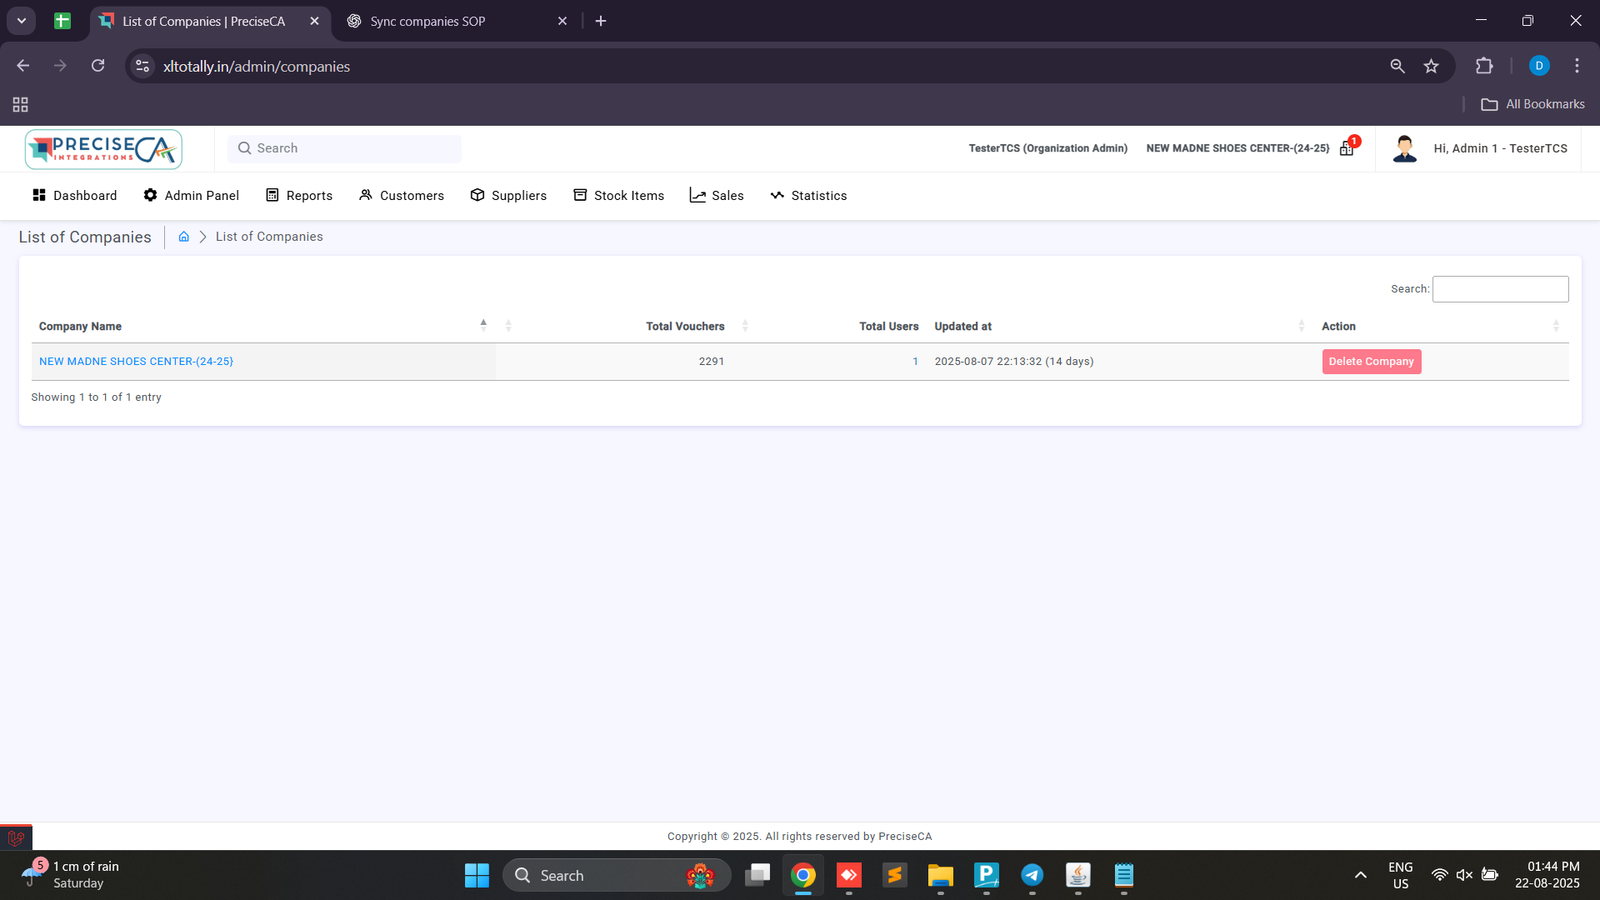Click the table Search input field
This screenshot has width=1600, height=900.
pos(1500,289)
